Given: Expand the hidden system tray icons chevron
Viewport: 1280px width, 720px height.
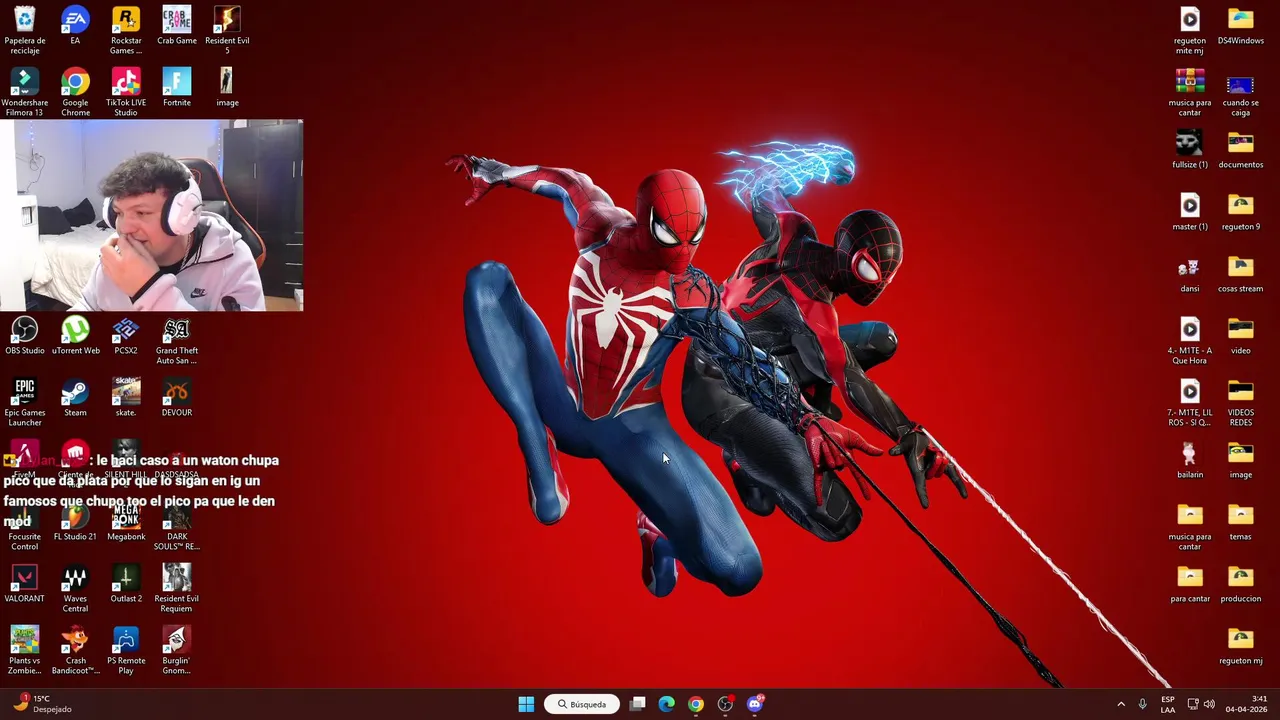Looking at the screenshot, I should pos(1121,704).
